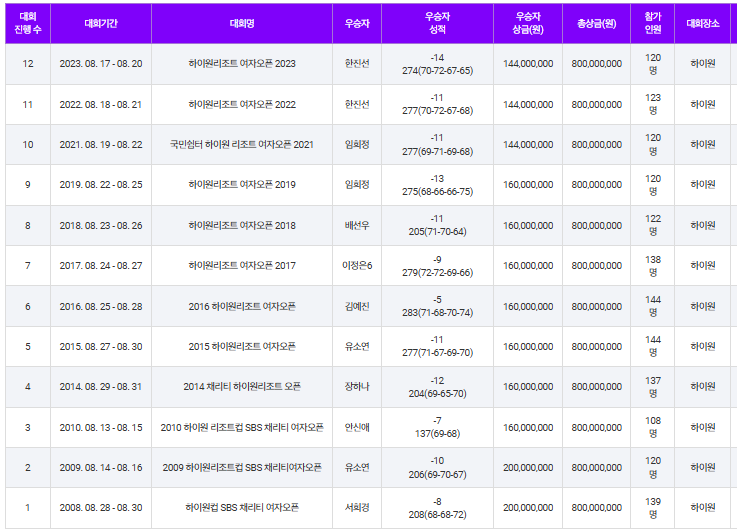This screenshot has height=532, width=737.
Task: Select tournament name '하이원리조트 여자오픈 2019'
Action: coord(242,185)
